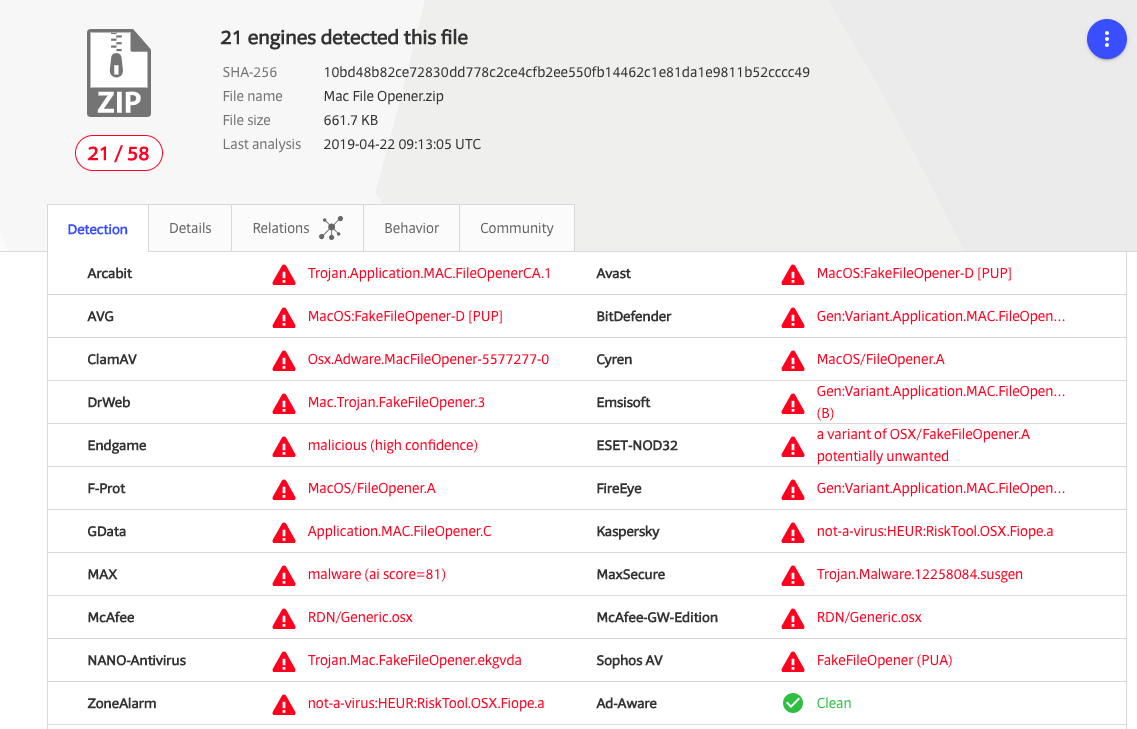Click the NANO-Antivirus engine name

(136, 660)
